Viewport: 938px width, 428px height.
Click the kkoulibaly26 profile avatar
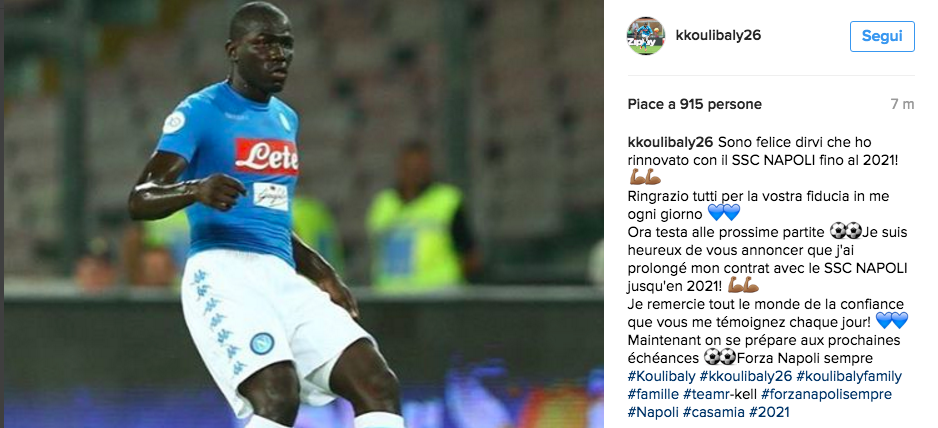click(645, 36)
